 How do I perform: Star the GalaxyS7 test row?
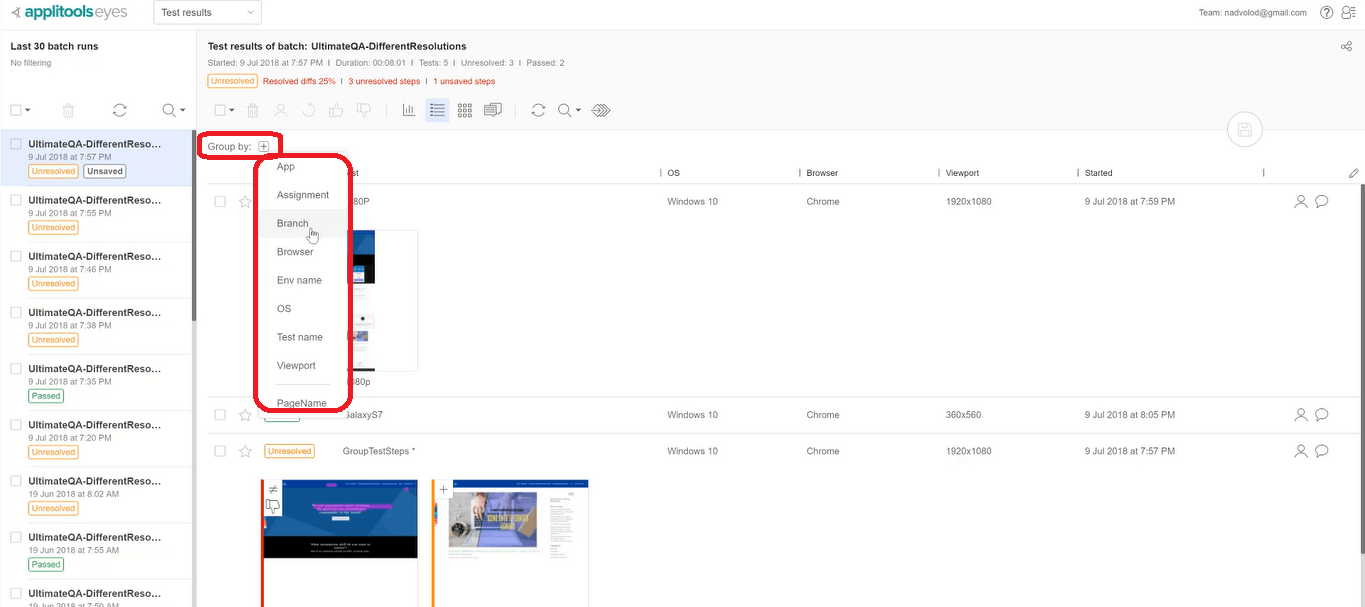245,415
